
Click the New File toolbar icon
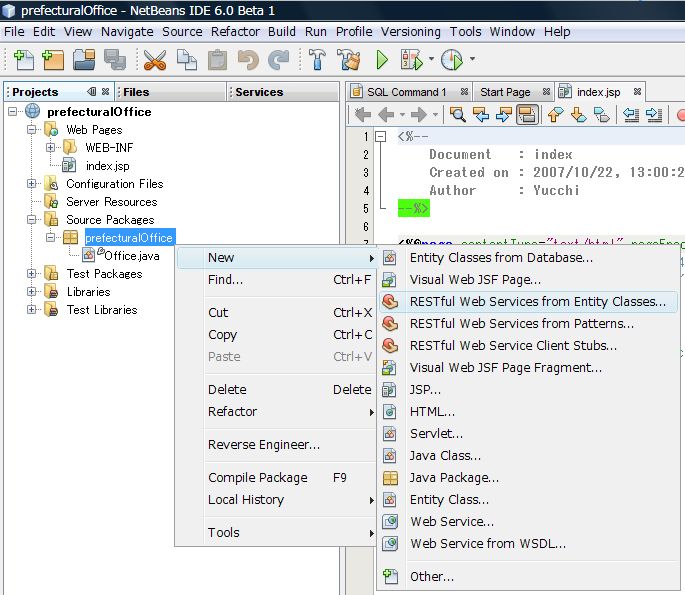tap(22, 60)
